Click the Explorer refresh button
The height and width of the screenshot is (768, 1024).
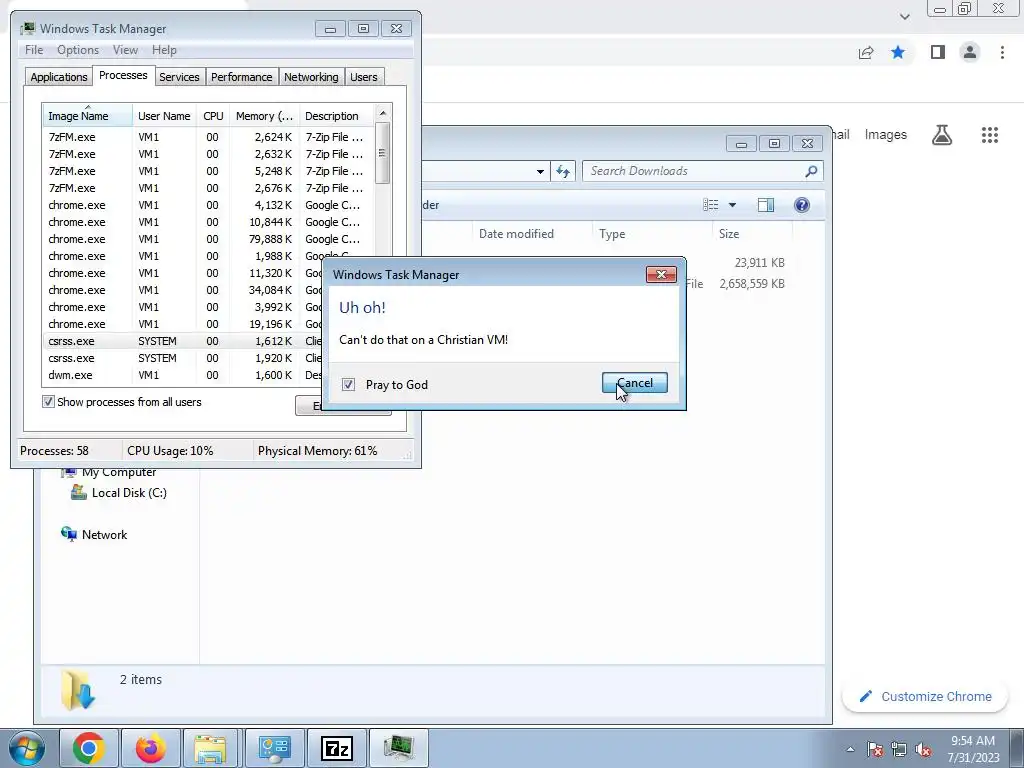click(563, 171)
